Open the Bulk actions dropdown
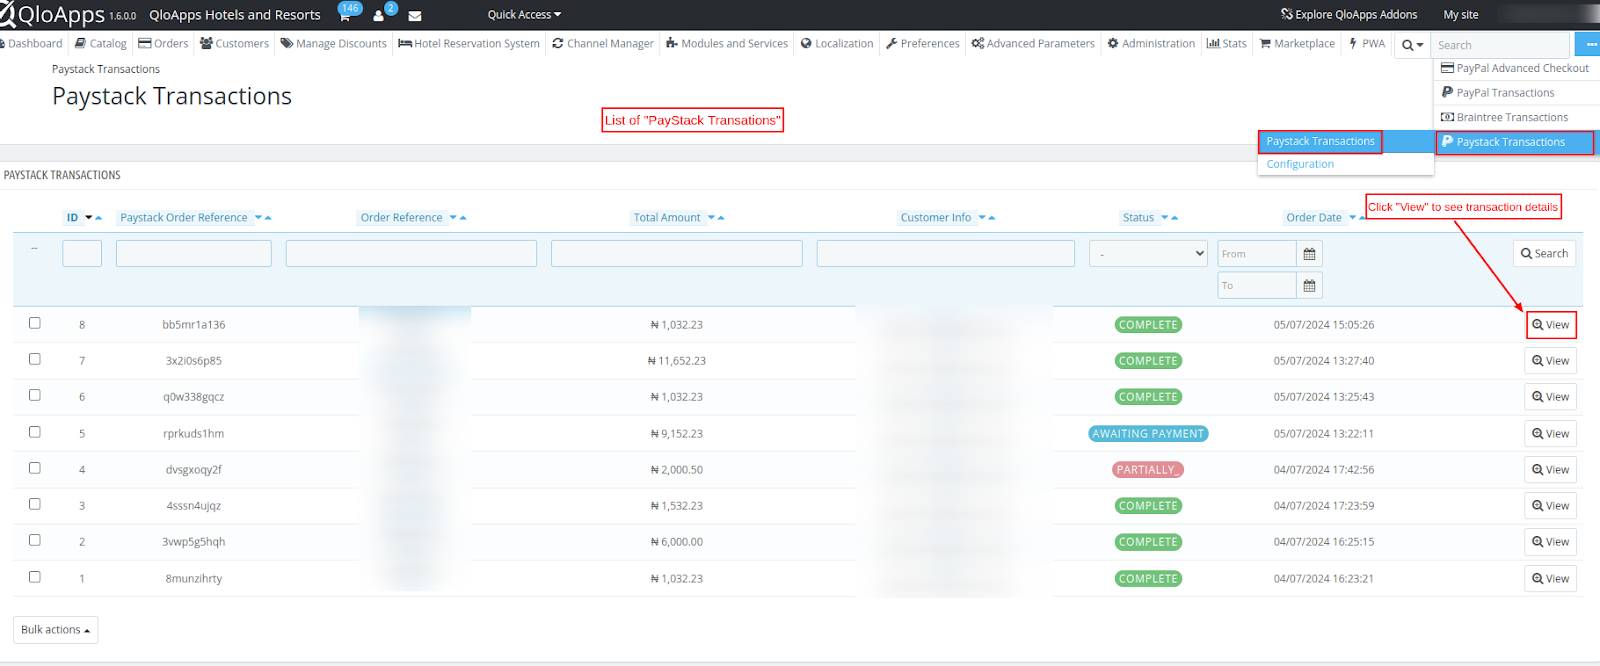This screenshot has height=666, width=1600. coord(55,630)
